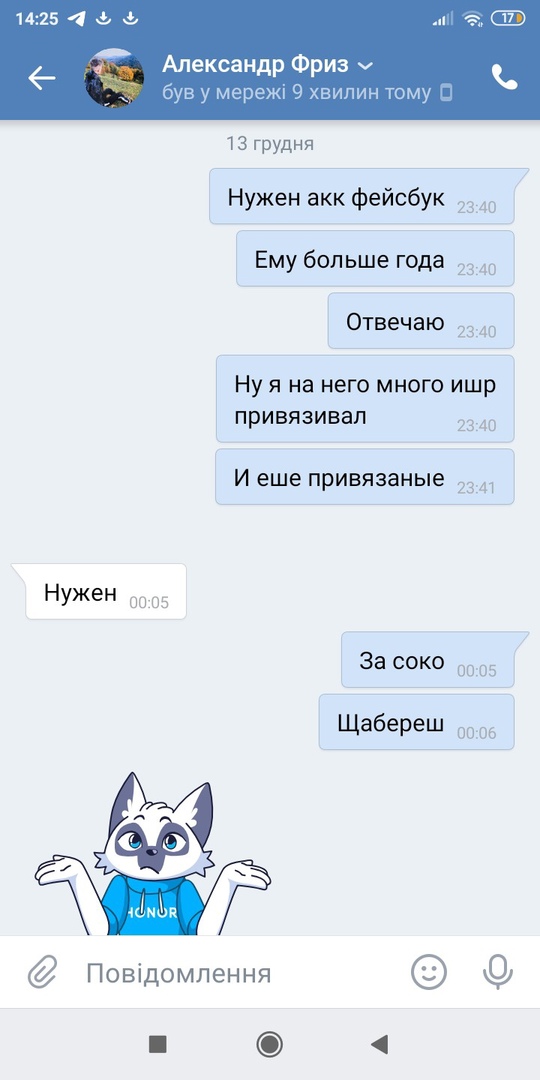Tap the 'був у мережі 9 хвилин тому' status
The image size is (540, 1080).
(297, 92)
